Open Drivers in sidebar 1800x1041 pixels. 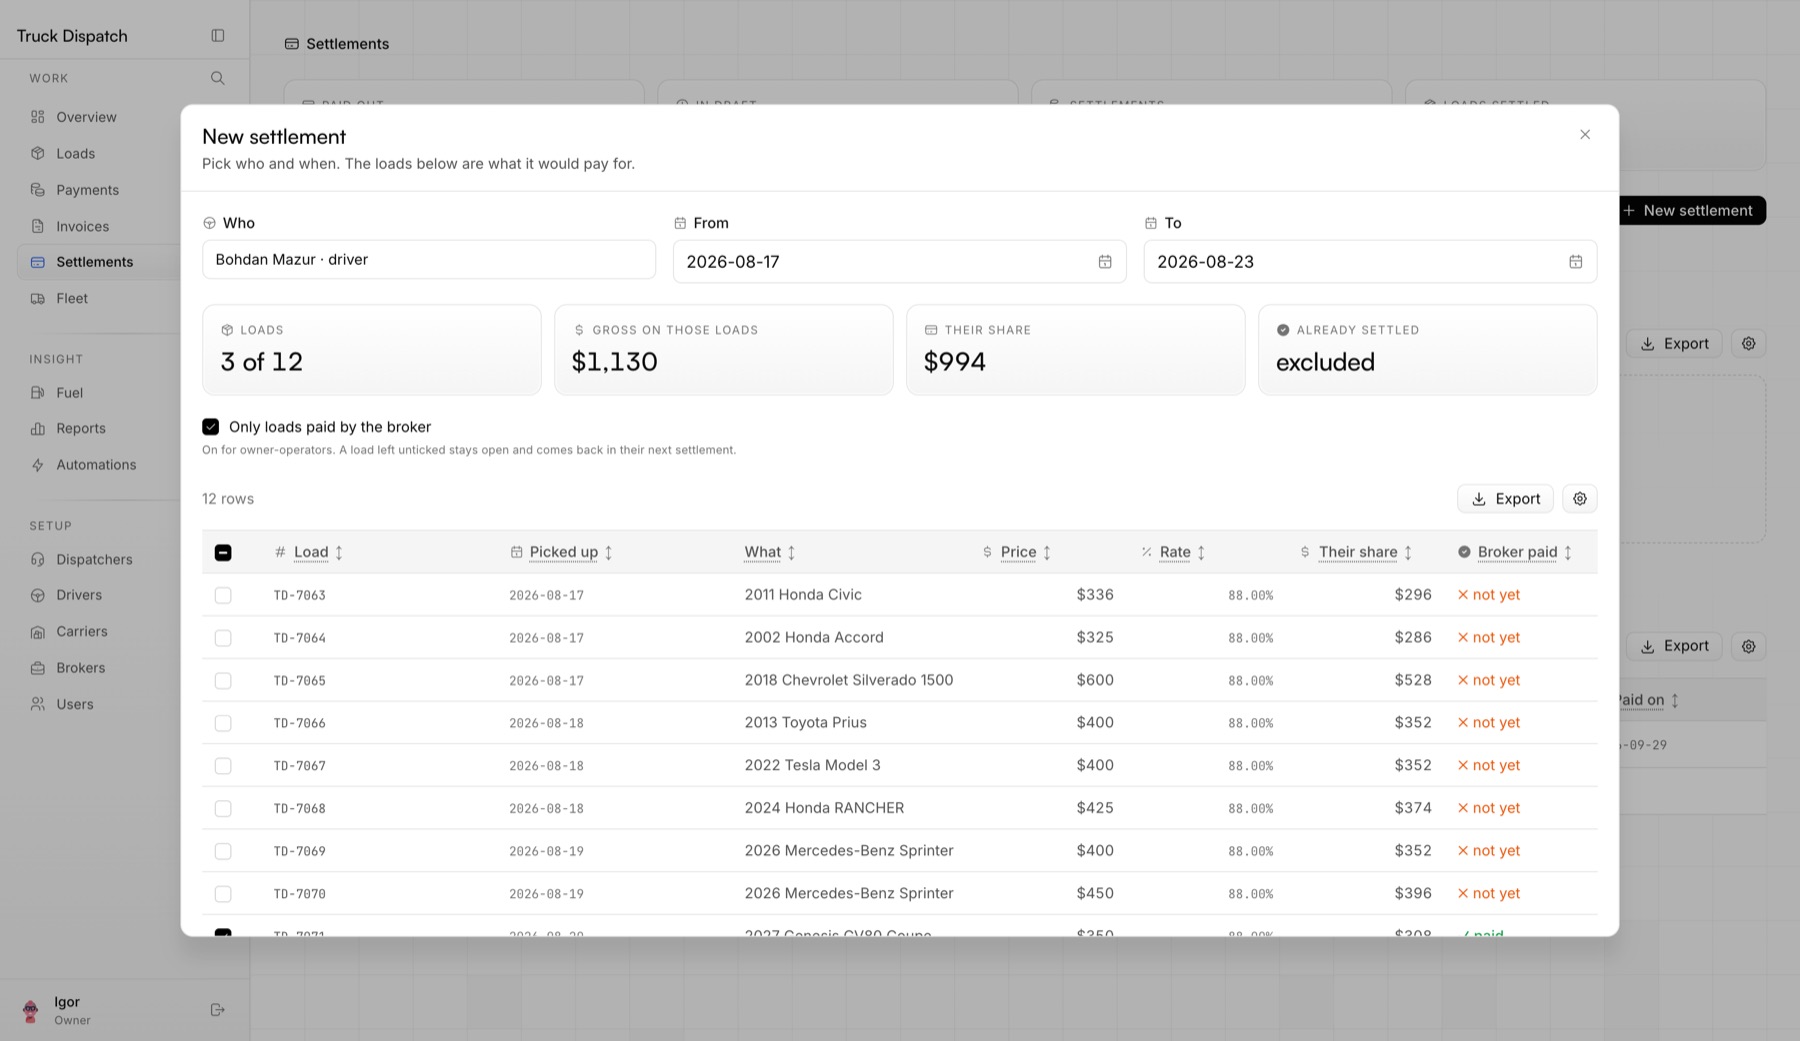[79, 595]
